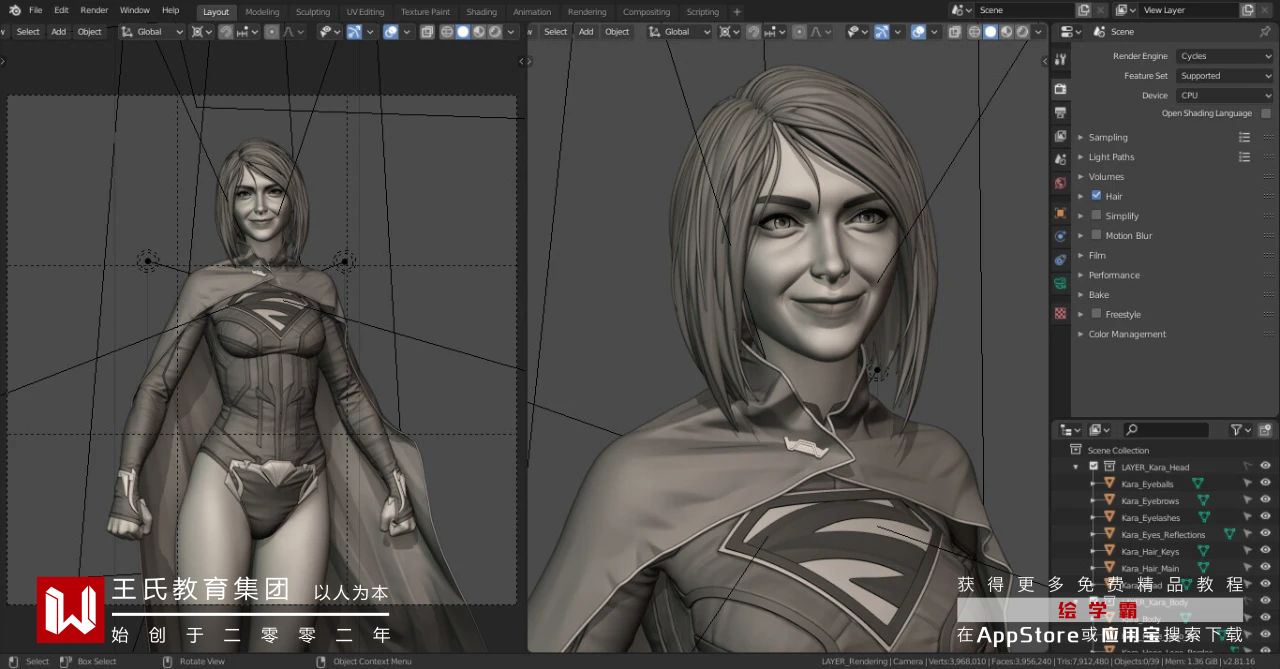This screenshot has height=669, width=1280.
Task: Open the Render menu
Action: [94, 10]
